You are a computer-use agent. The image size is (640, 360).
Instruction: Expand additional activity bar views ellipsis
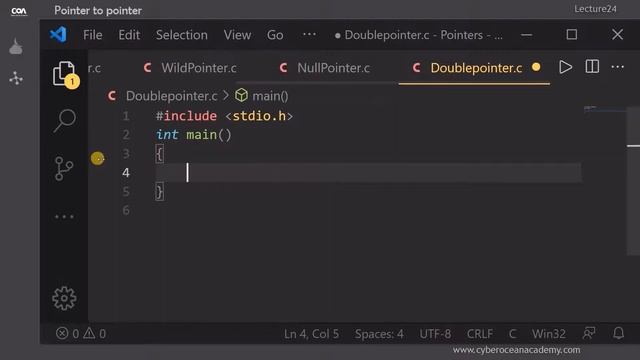pos(64,217)
